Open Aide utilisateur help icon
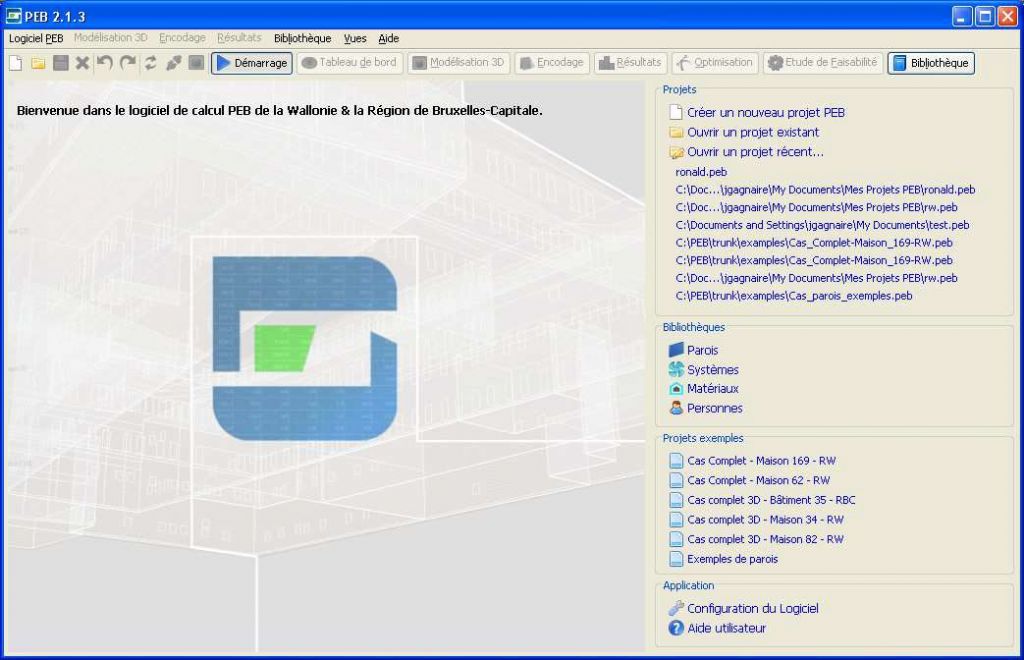The width and height of the screenshot is (1024, 660). tap(676, 628)
